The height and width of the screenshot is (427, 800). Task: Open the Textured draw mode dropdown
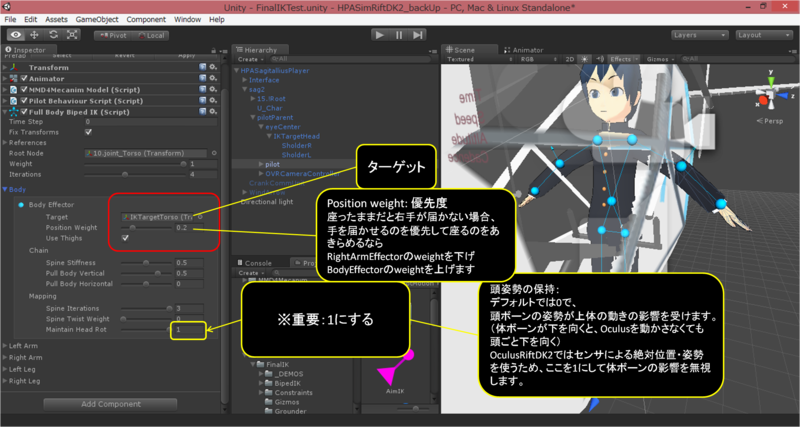(479, 59)
